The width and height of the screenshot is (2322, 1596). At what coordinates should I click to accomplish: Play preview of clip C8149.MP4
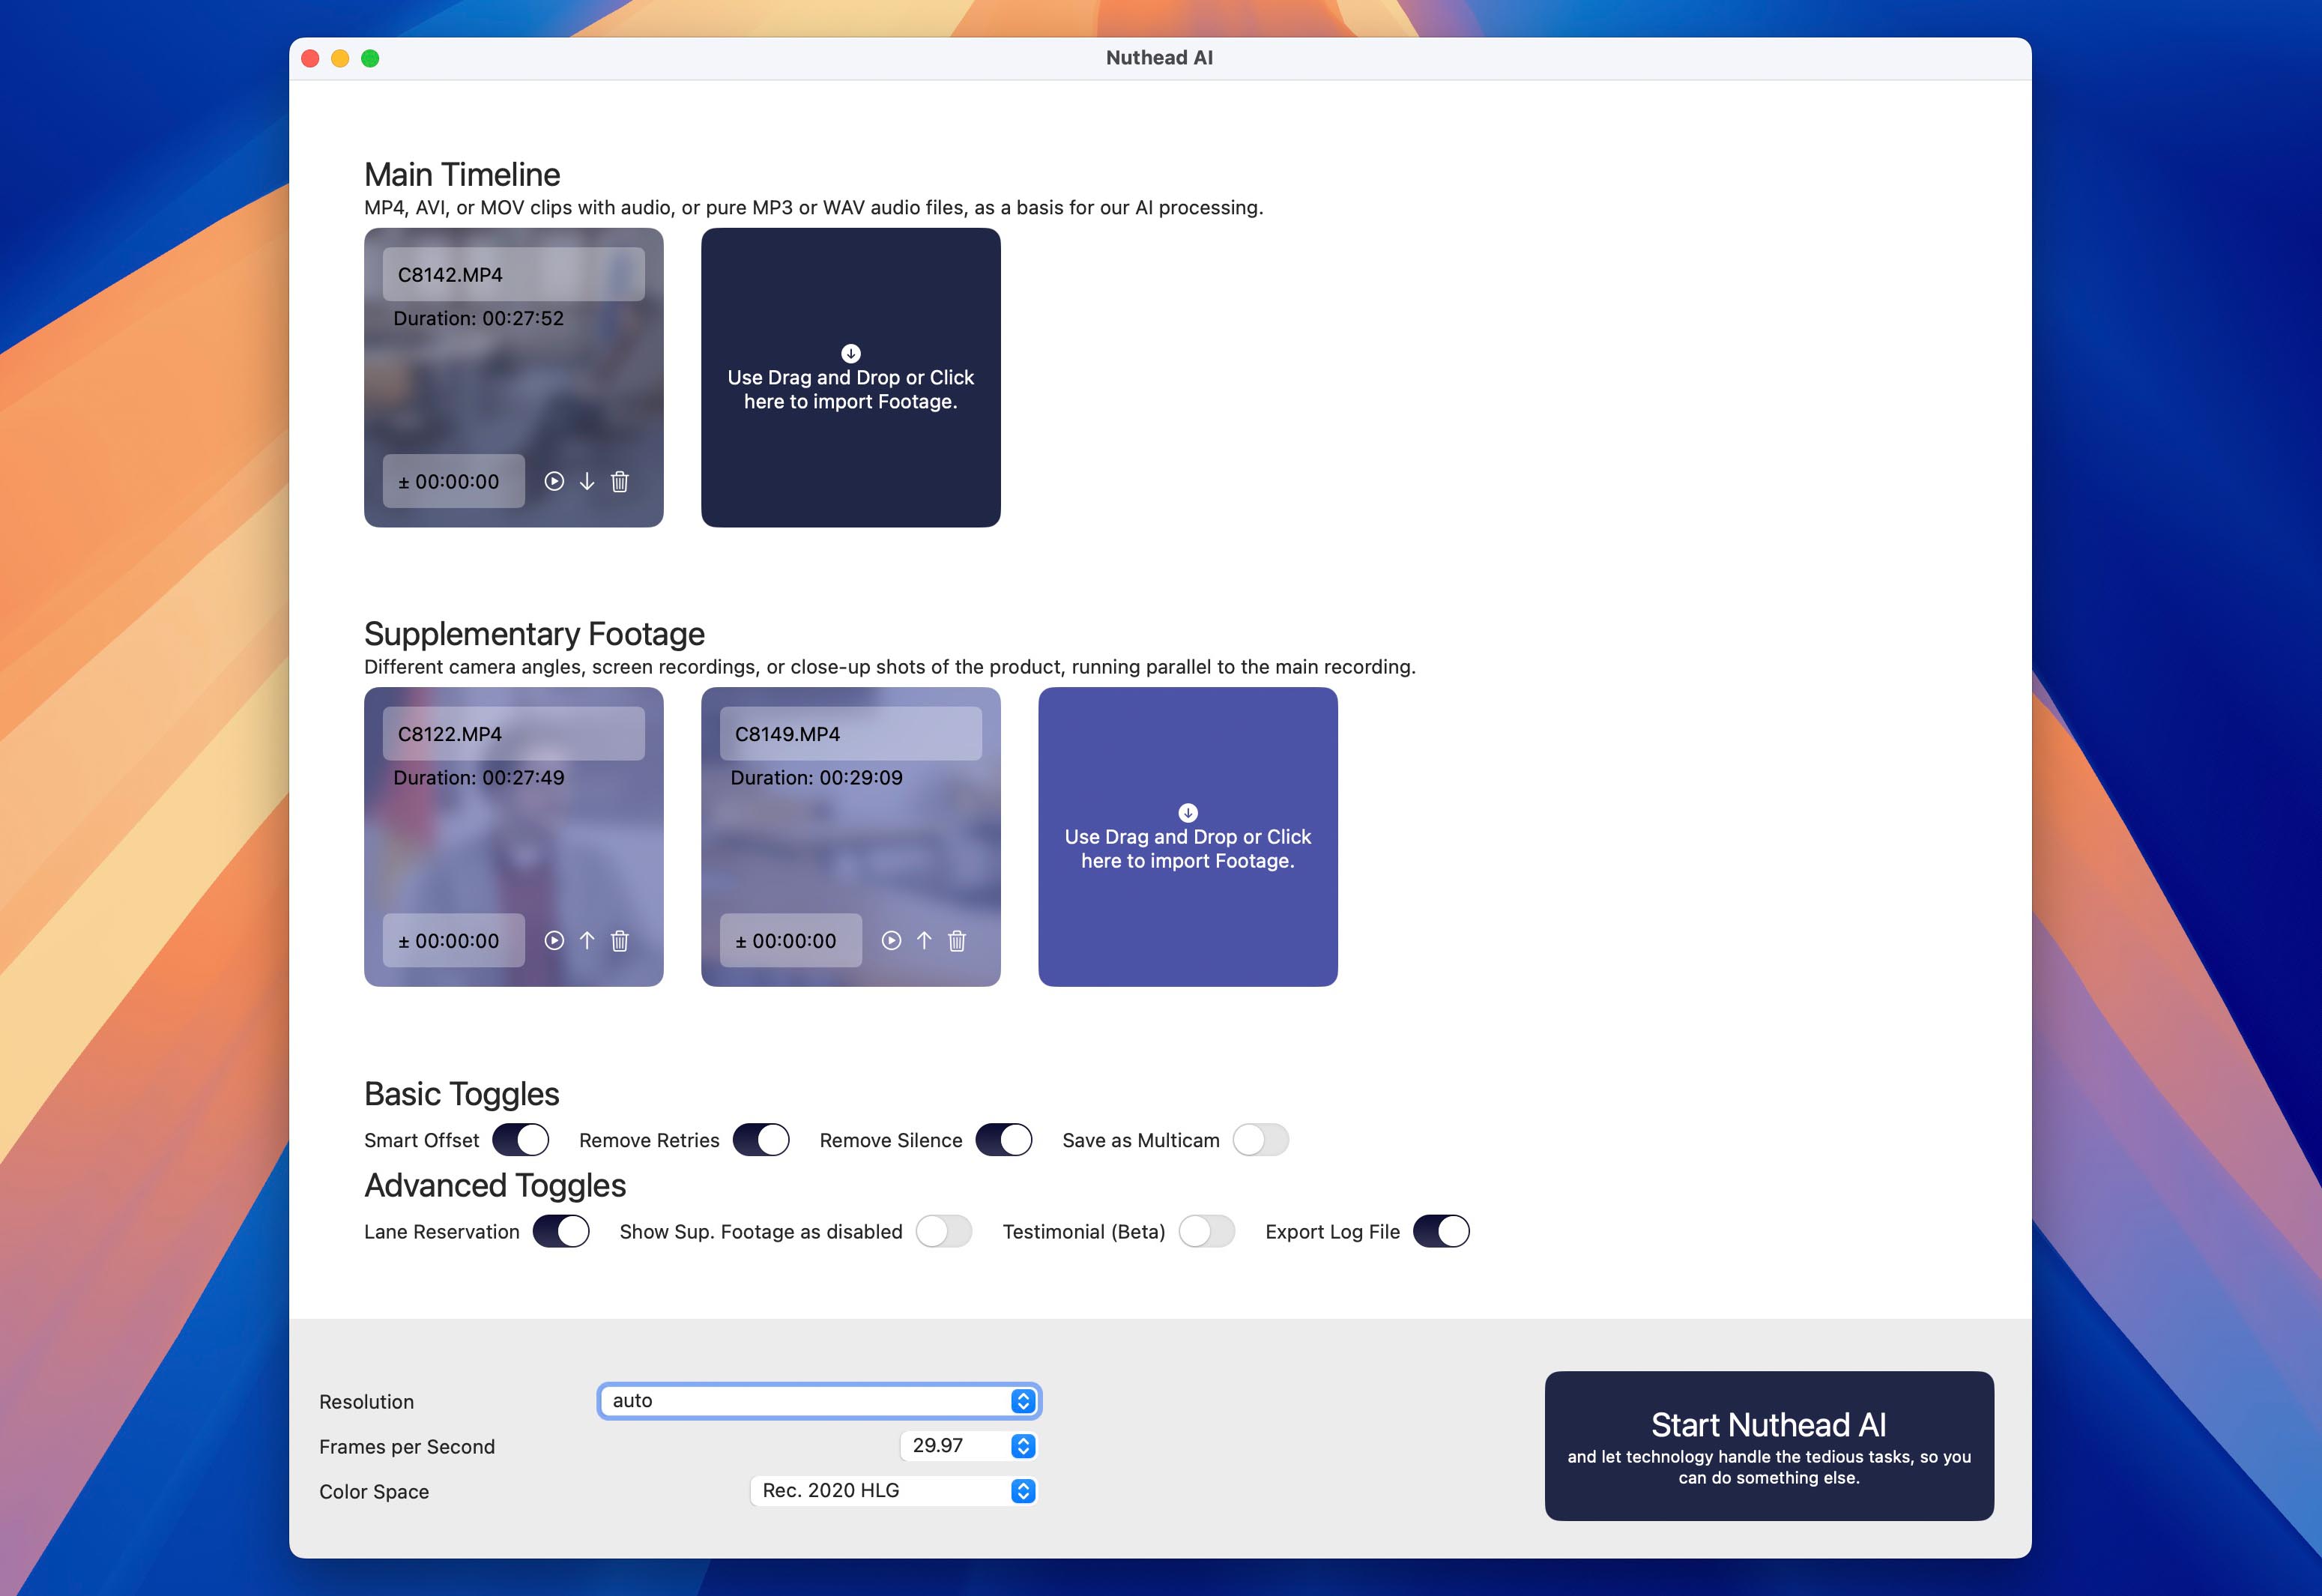point(891,940)
